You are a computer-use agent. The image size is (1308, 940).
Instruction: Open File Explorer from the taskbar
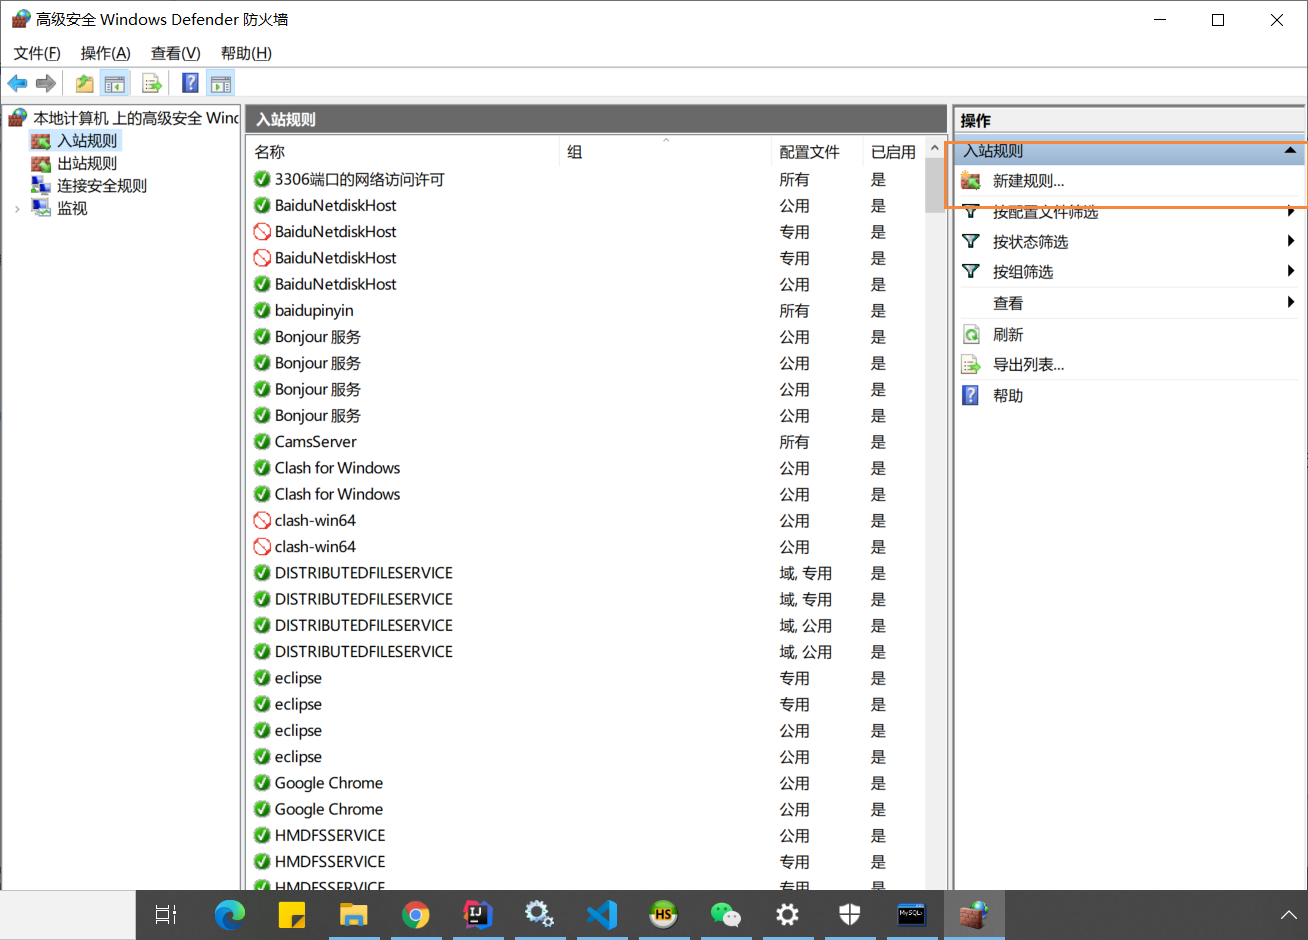click(353, 915)
